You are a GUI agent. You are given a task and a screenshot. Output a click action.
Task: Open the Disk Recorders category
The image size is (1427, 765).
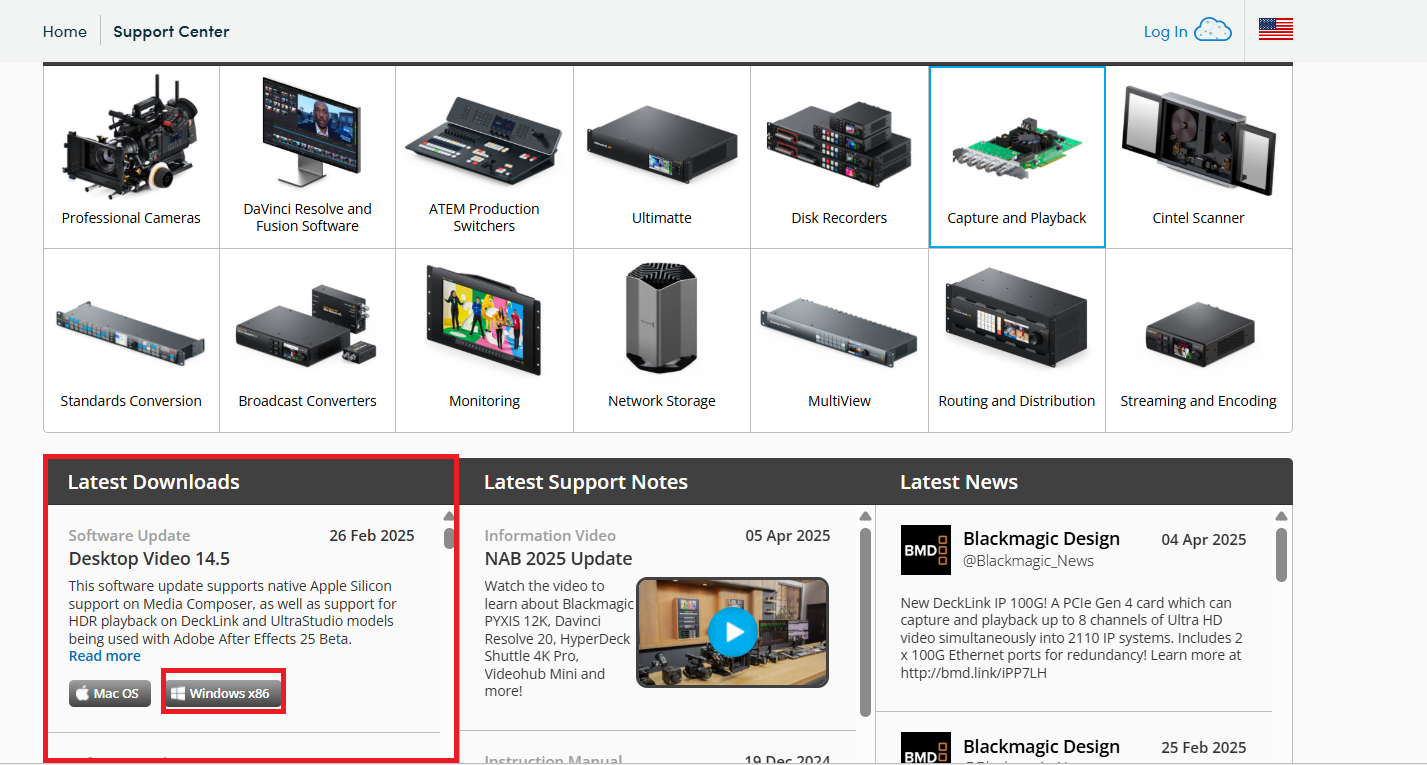838,156
